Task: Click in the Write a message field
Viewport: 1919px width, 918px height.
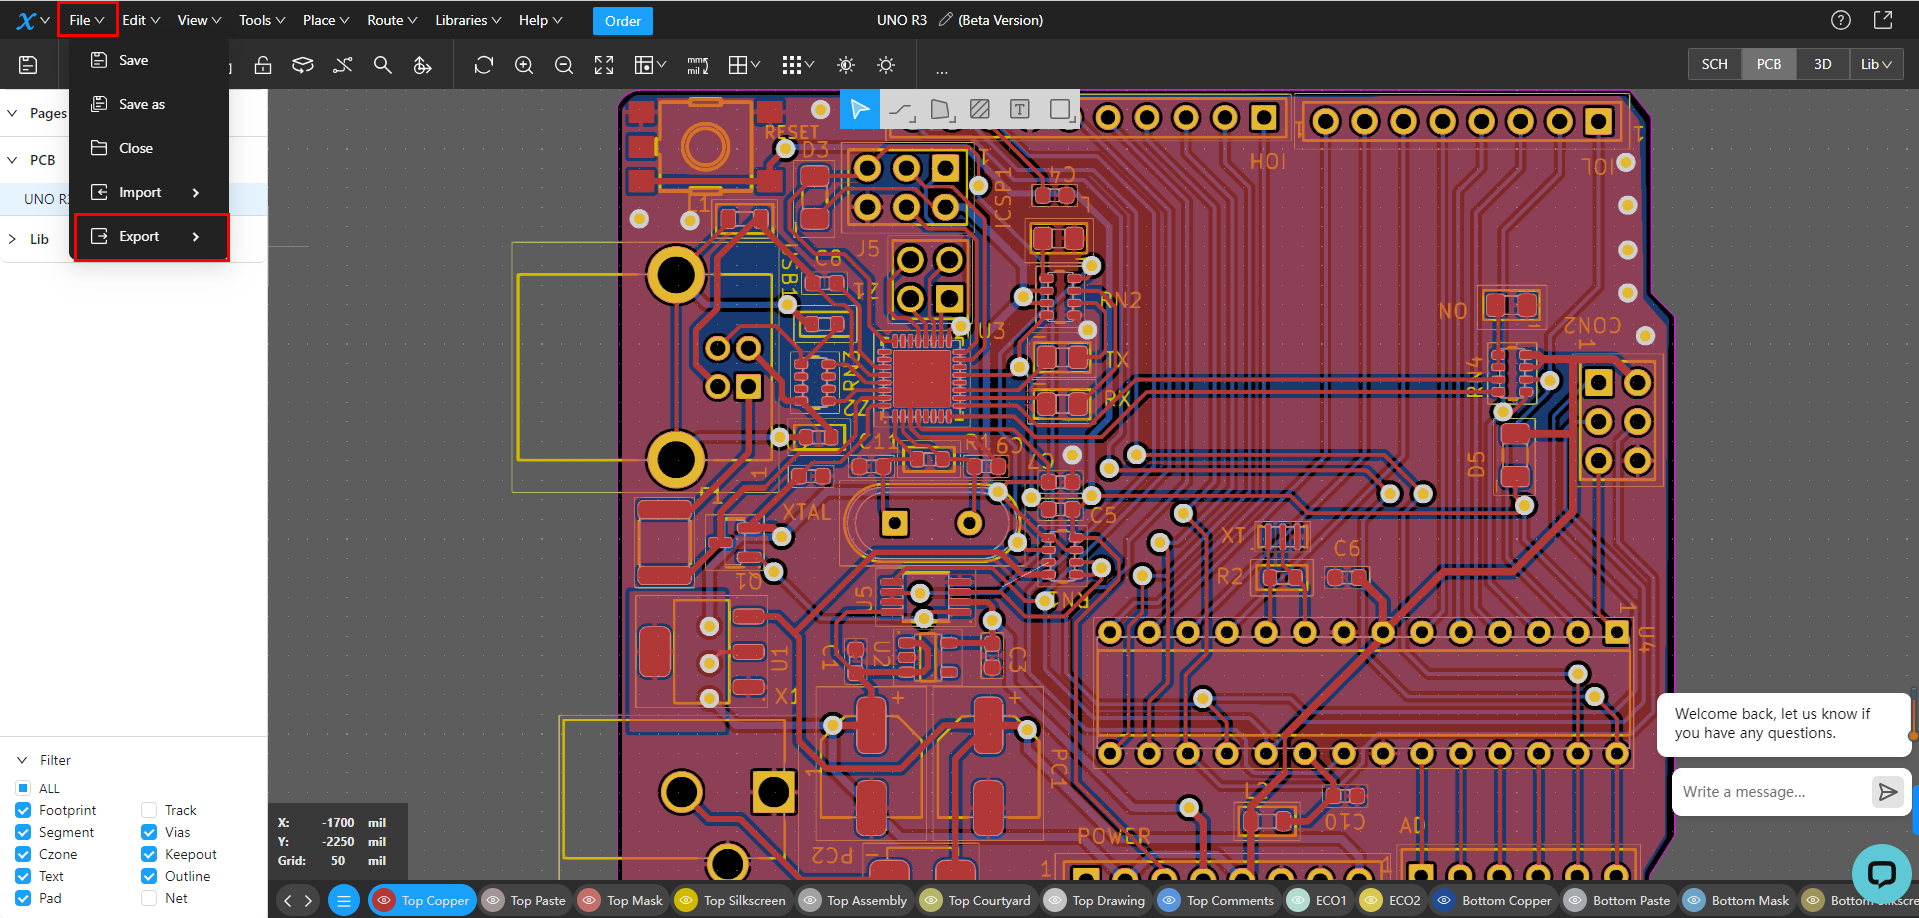Action: point(1772,792)
